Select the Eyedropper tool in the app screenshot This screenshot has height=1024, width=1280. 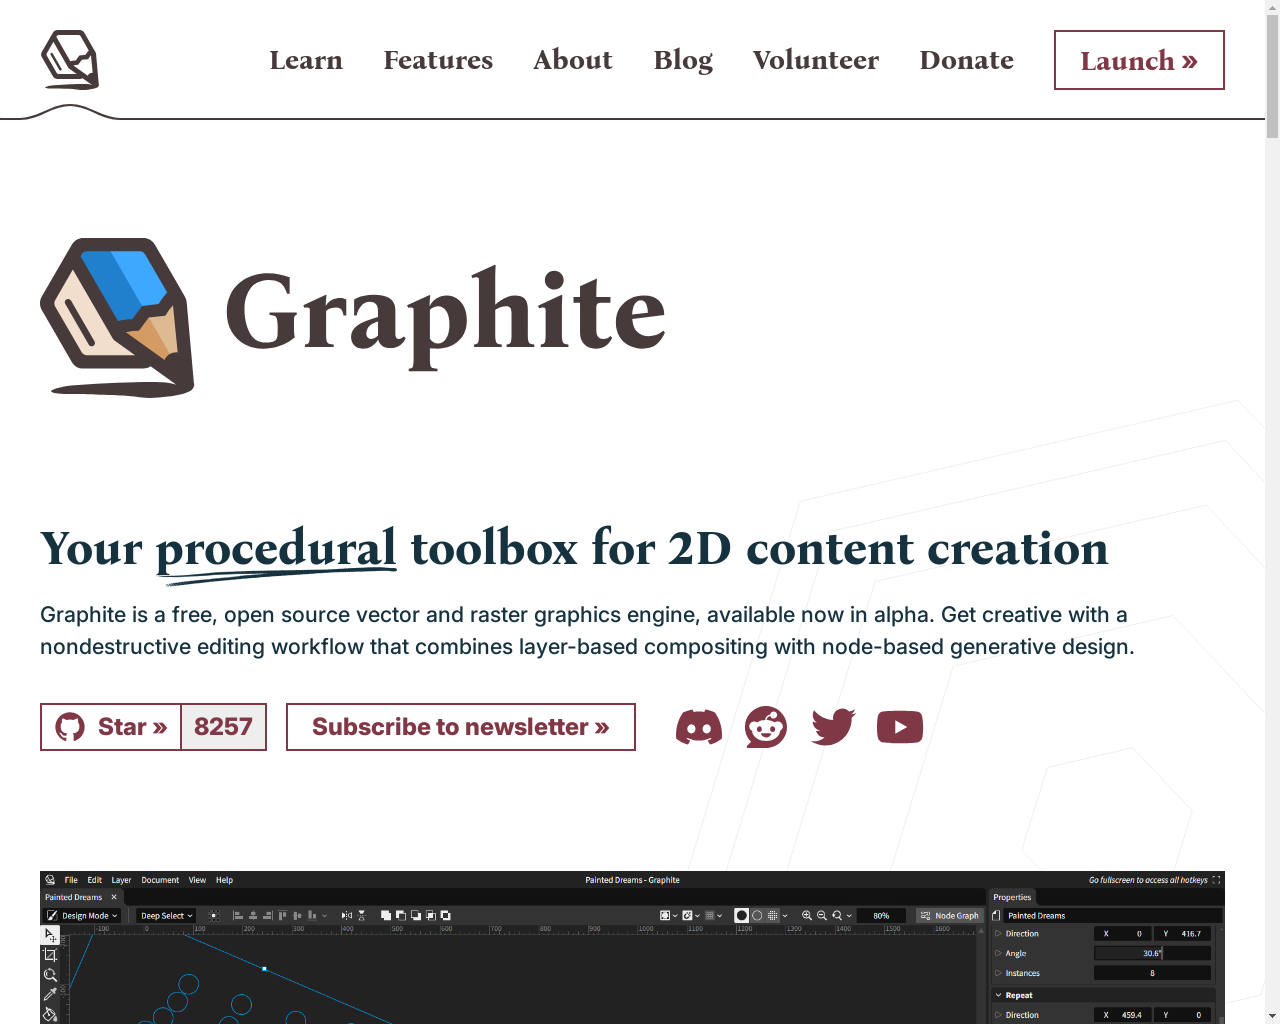(x=50, y=995)
